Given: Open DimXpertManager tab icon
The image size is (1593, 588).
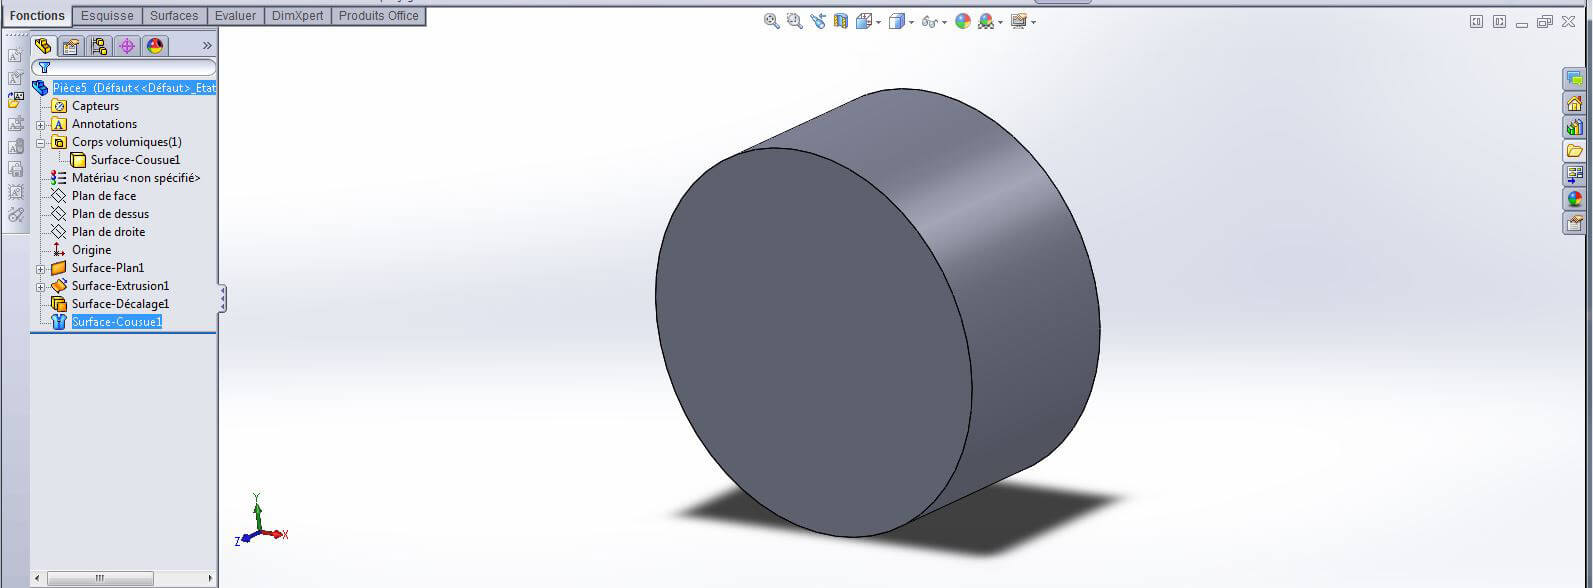Looking at the screenshot, I should point(127,46).
